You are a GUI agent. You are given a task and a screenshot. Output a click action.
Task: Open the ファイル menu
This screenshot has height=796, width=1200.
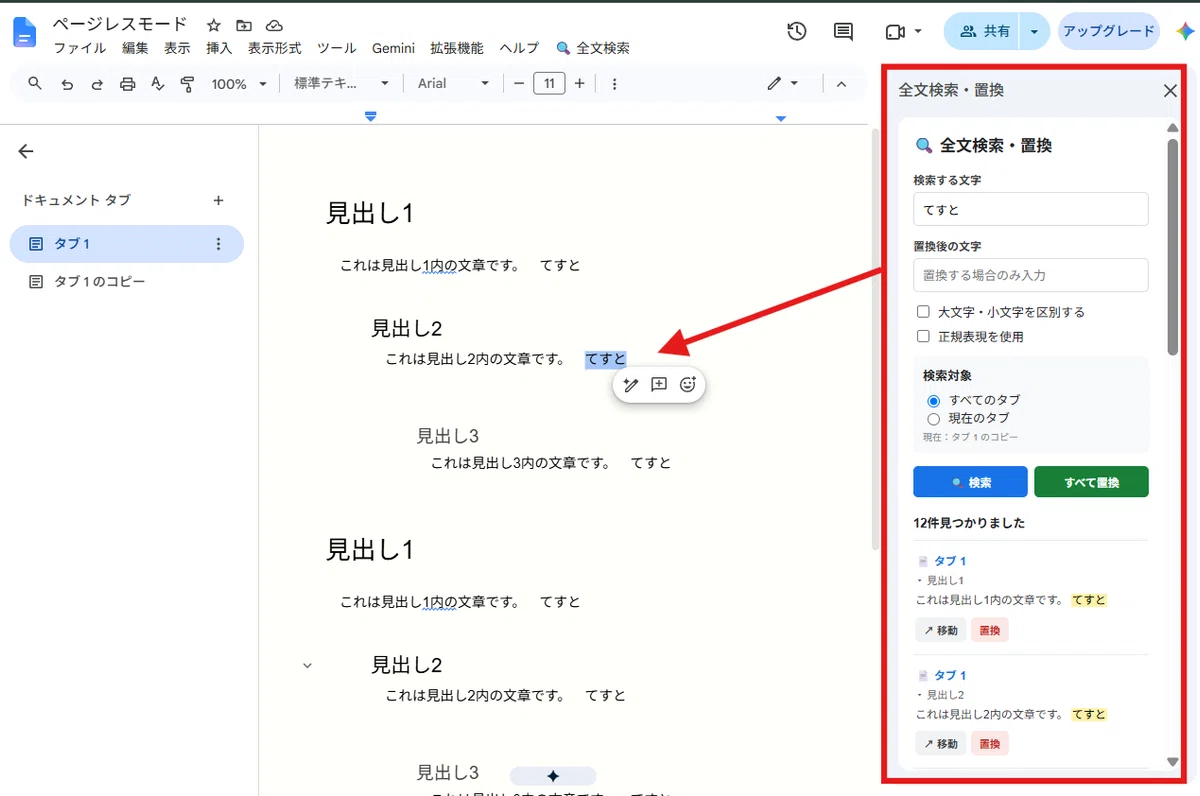pyautogui.click(x=79, y=48)
